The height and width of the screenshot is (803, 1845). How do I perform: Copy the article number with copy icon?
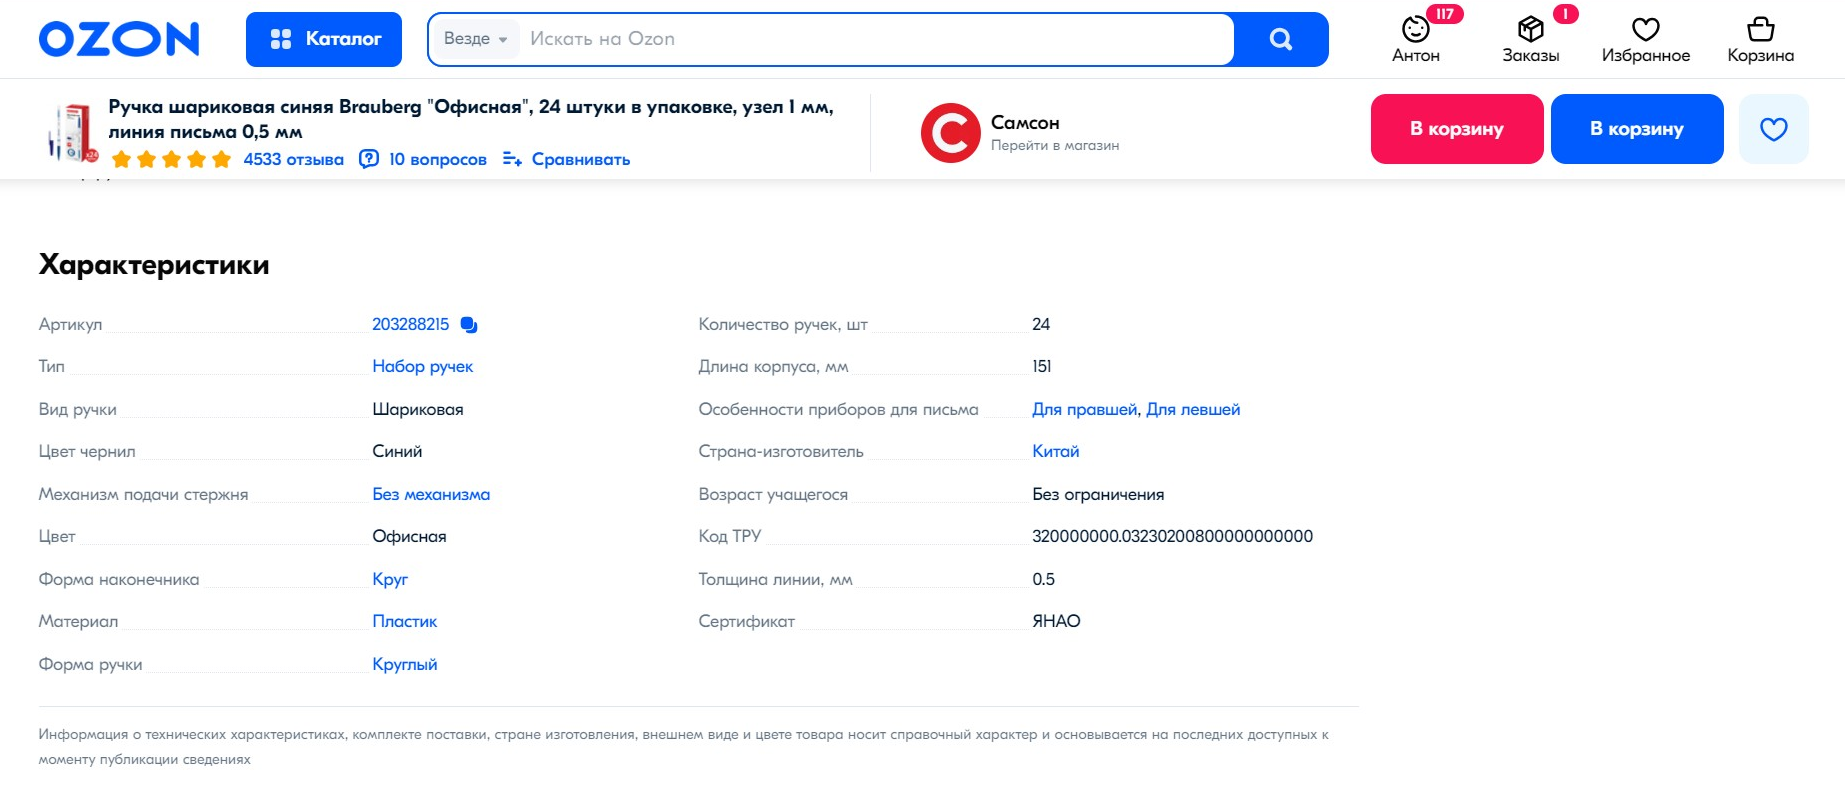pos(469,325)
